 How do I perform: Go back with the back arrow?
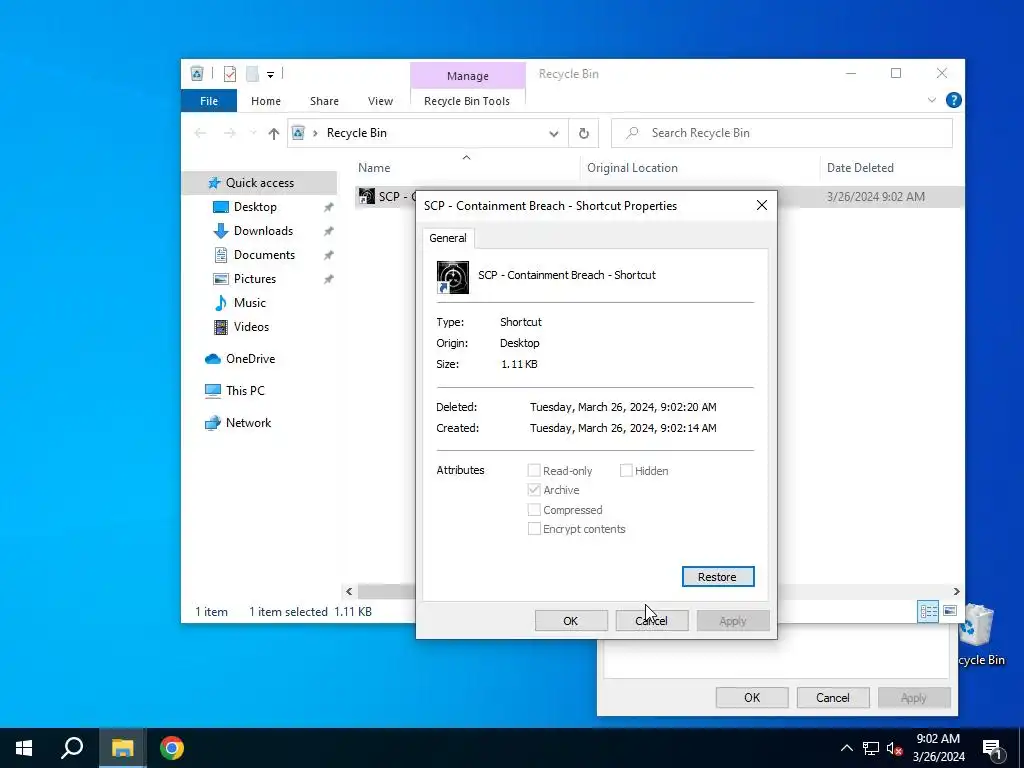point(200,133)
